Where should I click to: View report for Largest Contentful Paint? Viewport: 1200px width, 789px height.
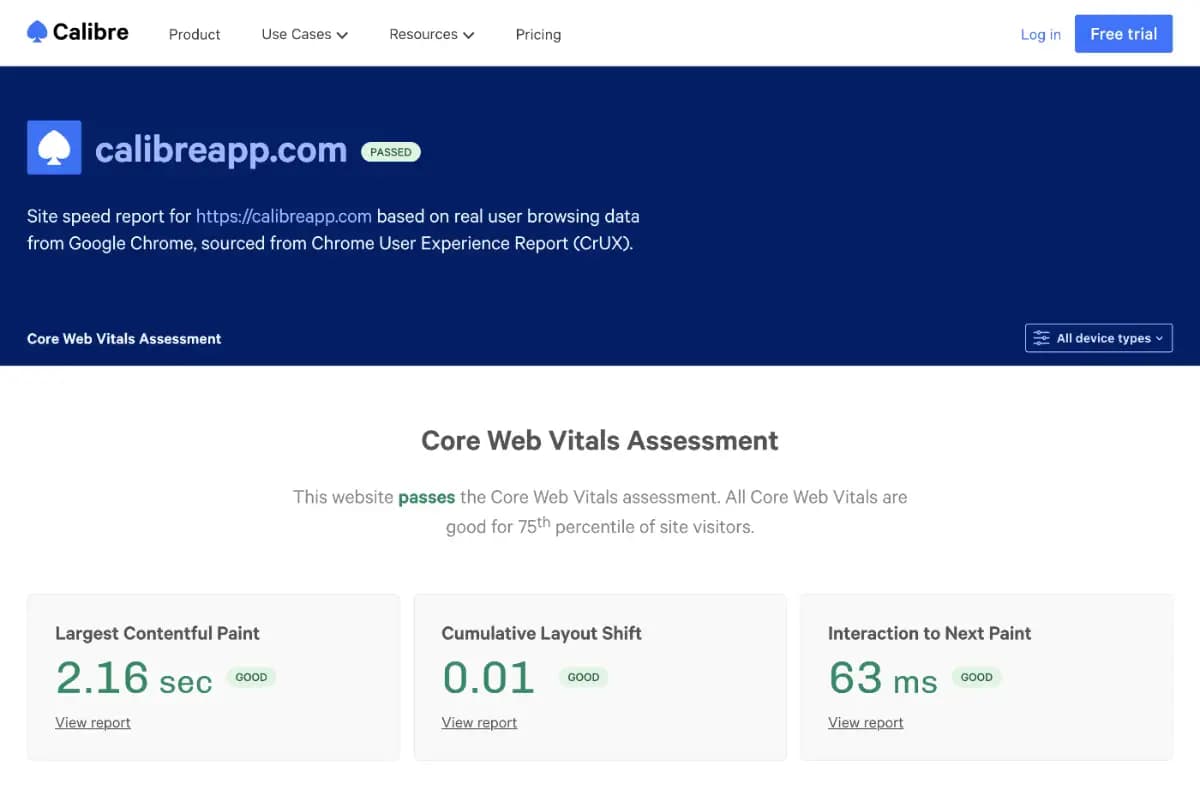click(x=92, y=722)
